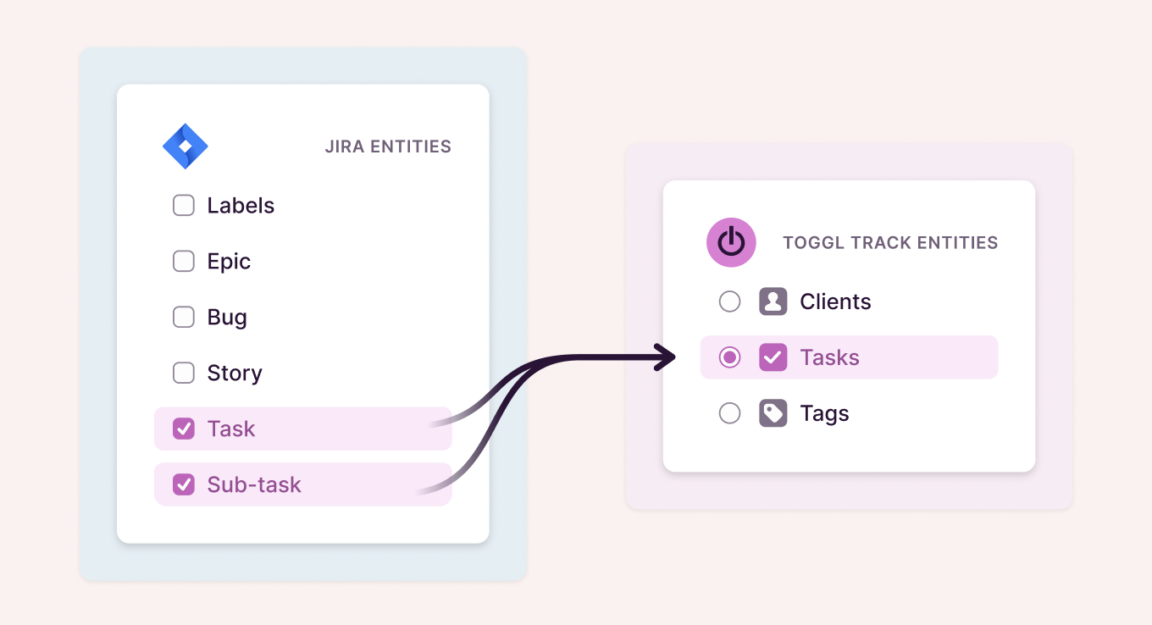Click the Clients avatar icon
Viewport: 1152px width, 625px height.
point(773,301)
